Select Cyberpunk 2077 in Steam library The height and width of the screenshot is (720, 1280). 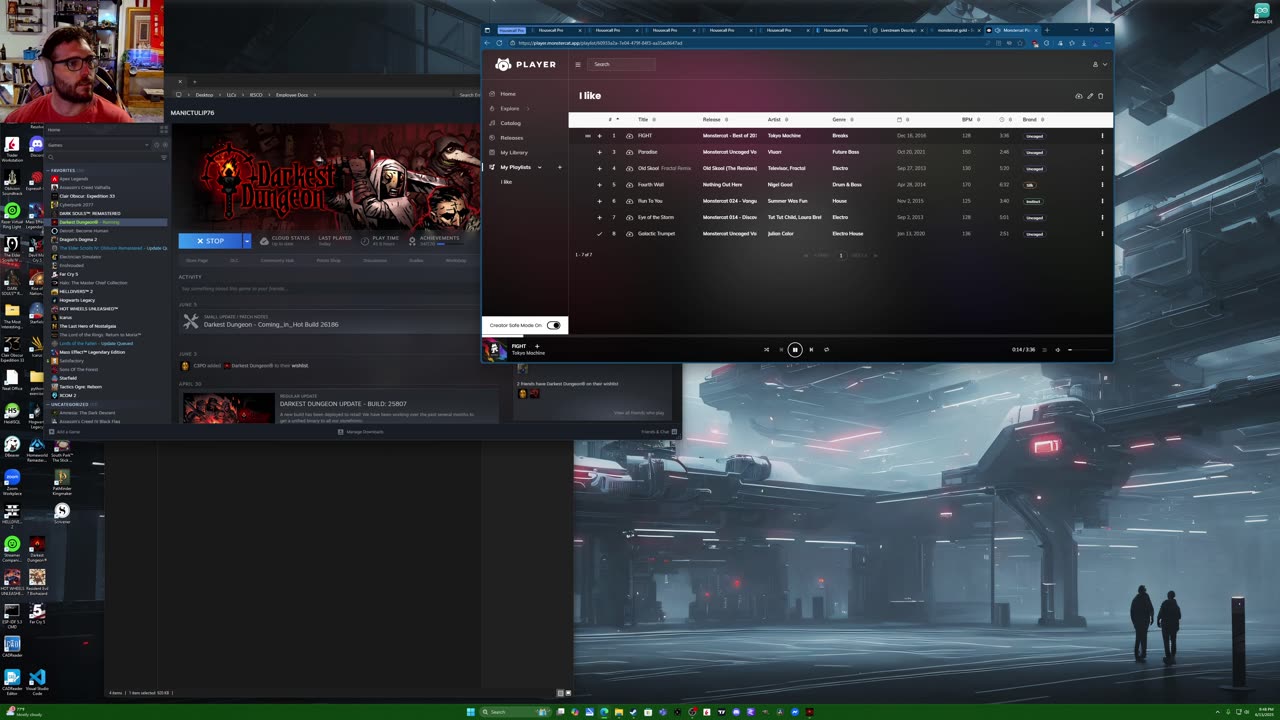[x=76, y=205]
